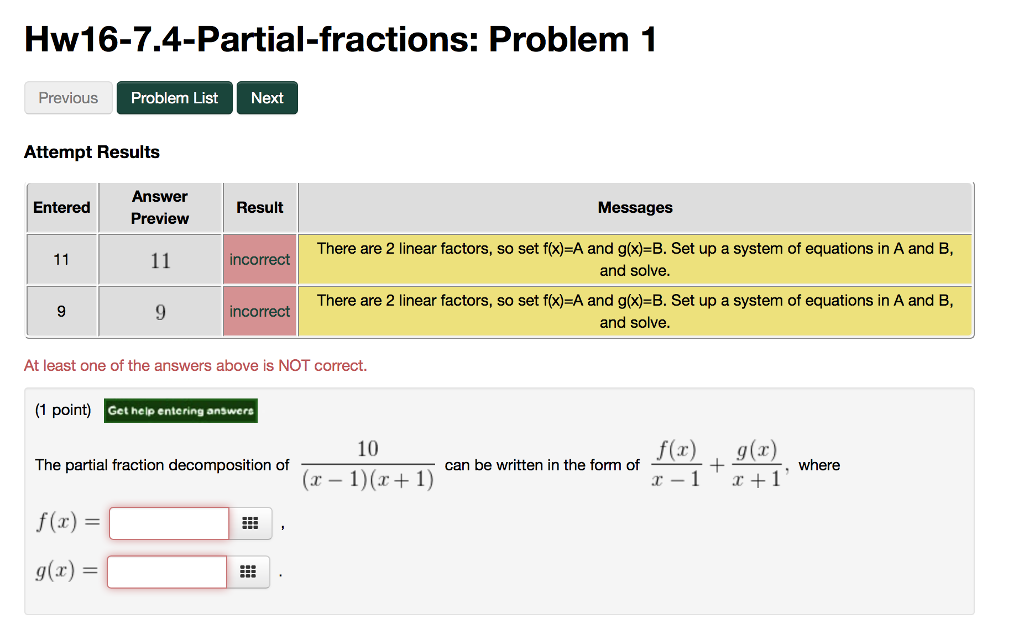Select the first incorrect result cell

[x=259, y=259]
